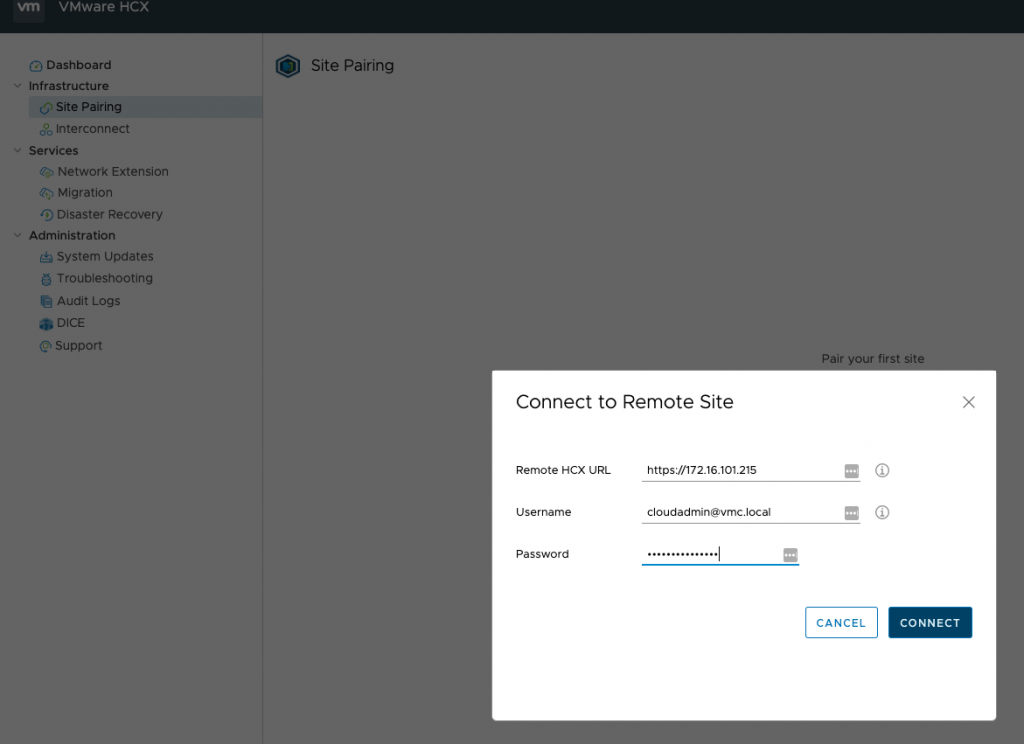Image resolution: width=1024 pixels, height=744 pixels.
Task: Open Support page
Action: click(78, 346)
